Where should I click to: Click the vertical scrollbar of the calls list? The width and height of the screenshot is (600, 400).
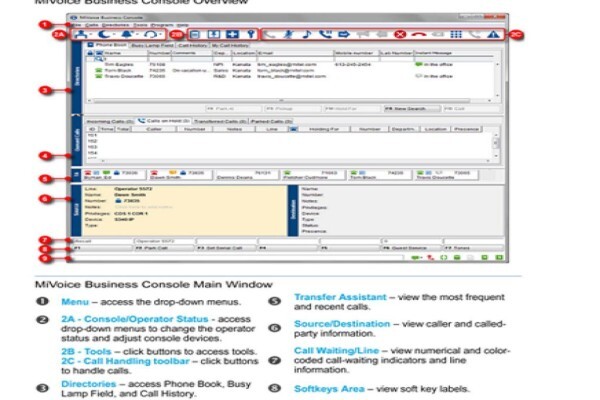coord(496,144)
